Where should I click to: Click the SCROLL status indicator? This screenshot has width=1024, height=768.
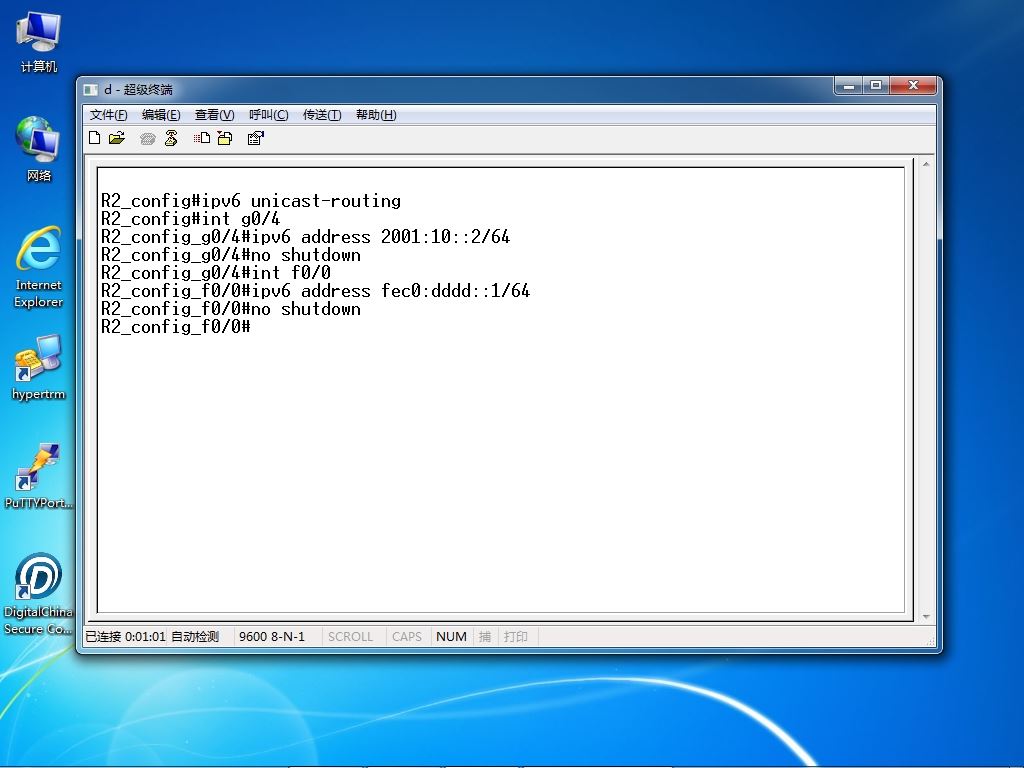(x=350, y=636)
